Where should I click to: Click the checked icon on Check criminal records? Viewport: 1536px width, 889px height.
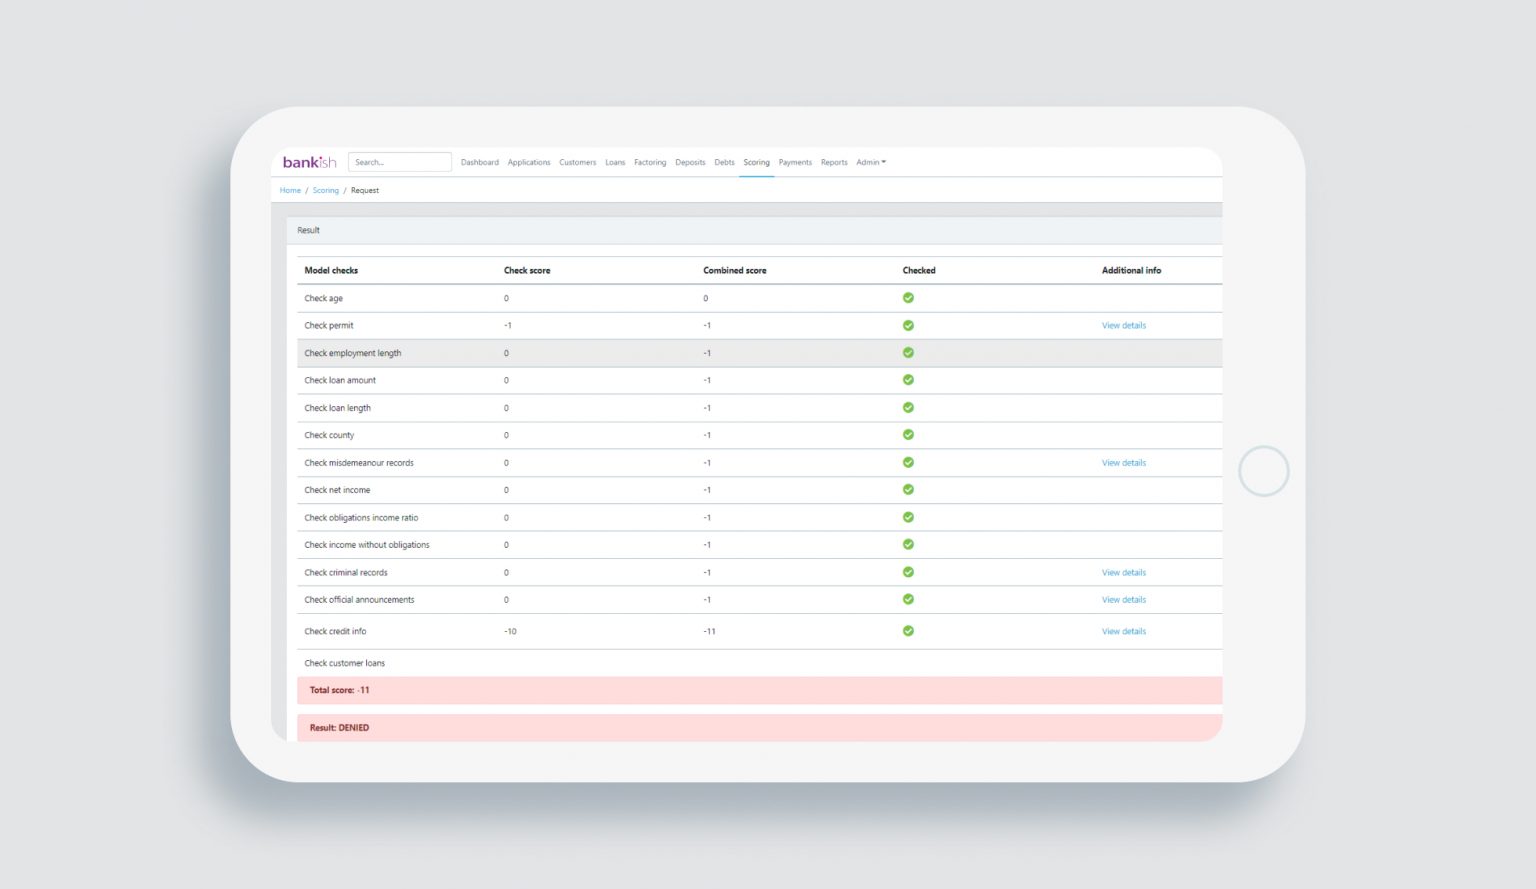(x=908, y=572)
